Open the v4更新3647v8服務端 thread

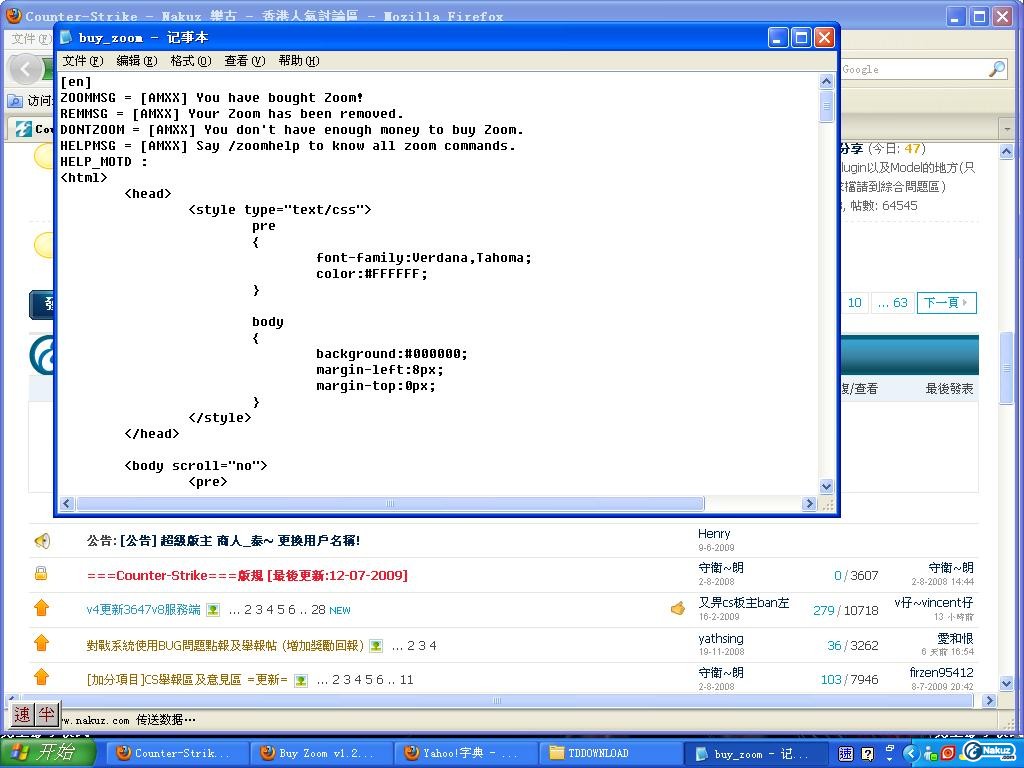(x=143, y=610)
